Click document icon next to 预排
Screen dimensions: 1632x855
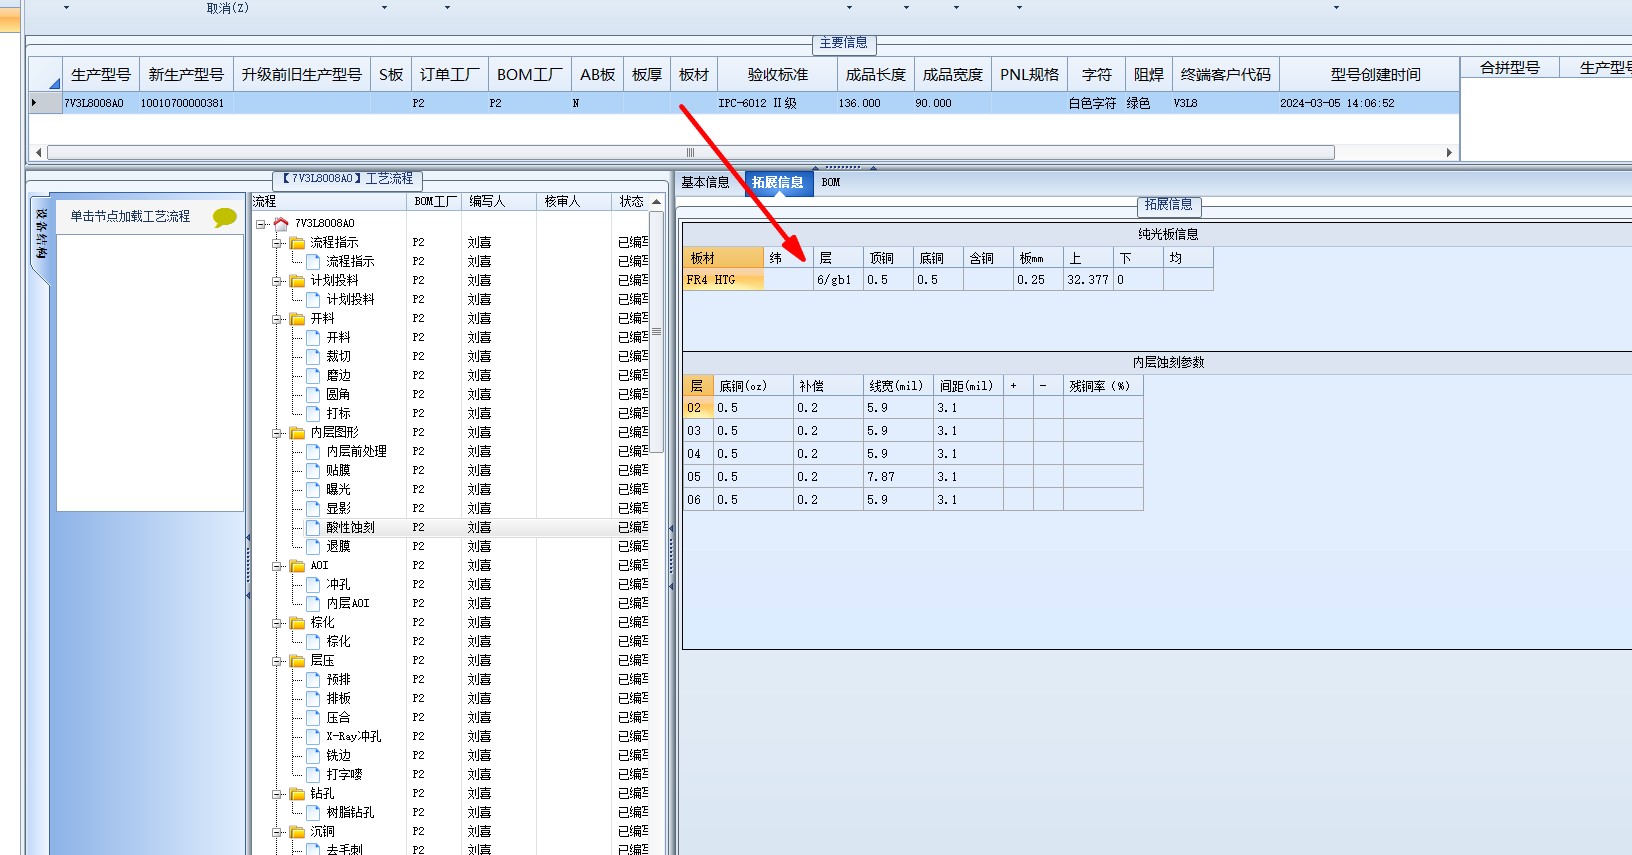(313, 679)
